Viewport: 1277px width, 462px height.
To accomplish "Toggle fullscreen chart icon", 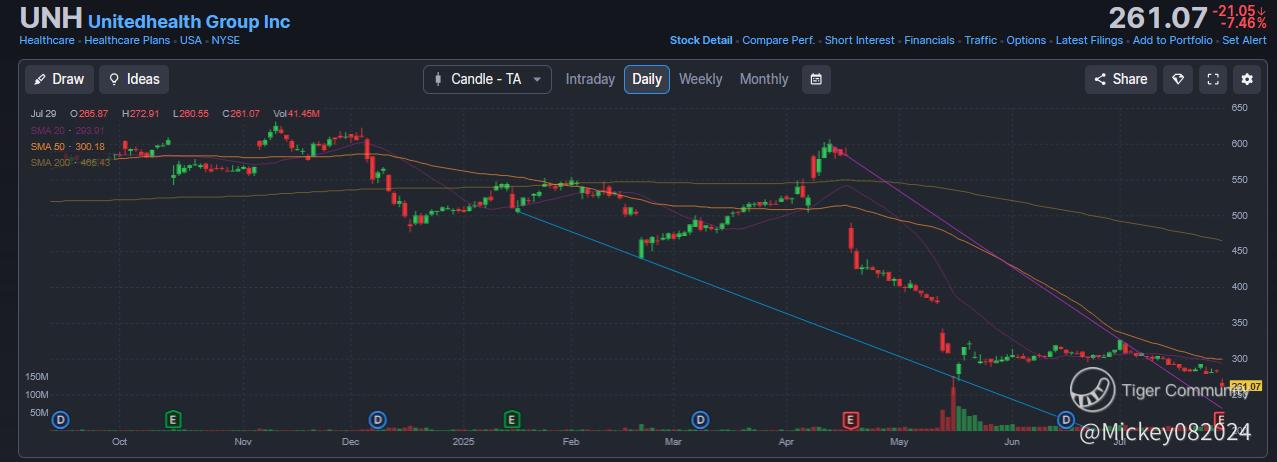I will tap(1212, 79).
